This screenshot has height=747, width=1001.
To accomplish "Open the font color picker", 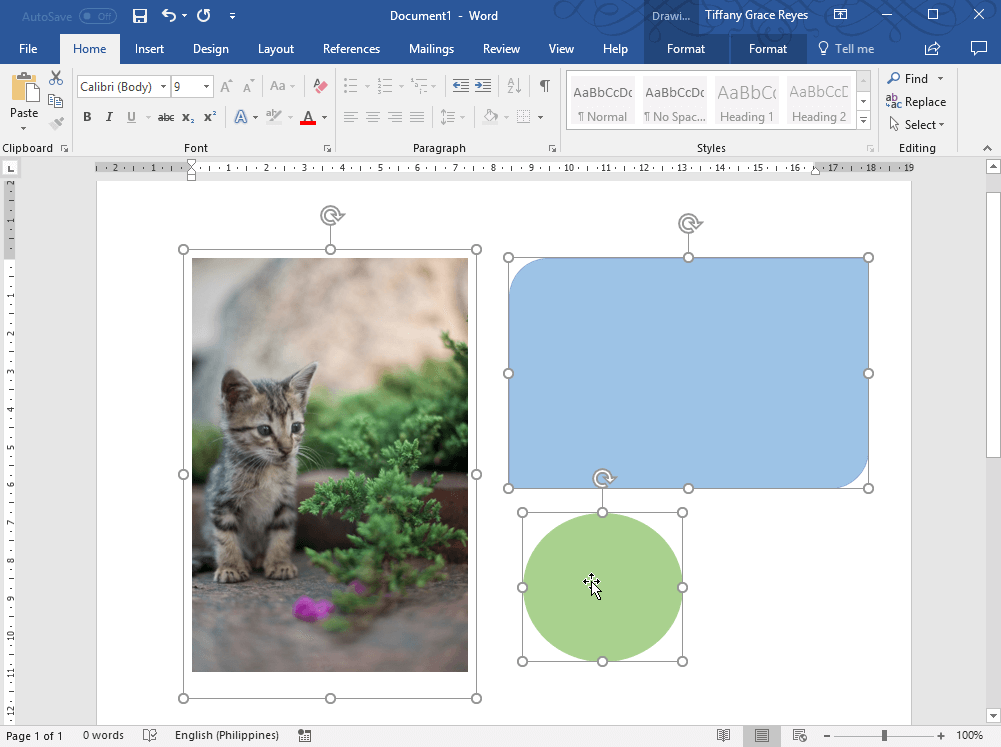I will pos(323,117).
